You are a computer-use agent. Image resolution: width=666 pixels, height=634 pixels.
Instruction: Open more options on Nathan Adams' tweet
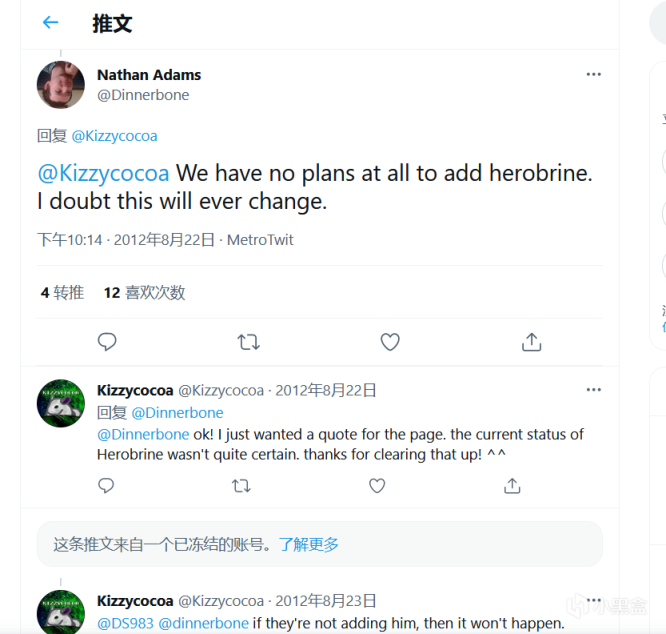click(594, 75)
